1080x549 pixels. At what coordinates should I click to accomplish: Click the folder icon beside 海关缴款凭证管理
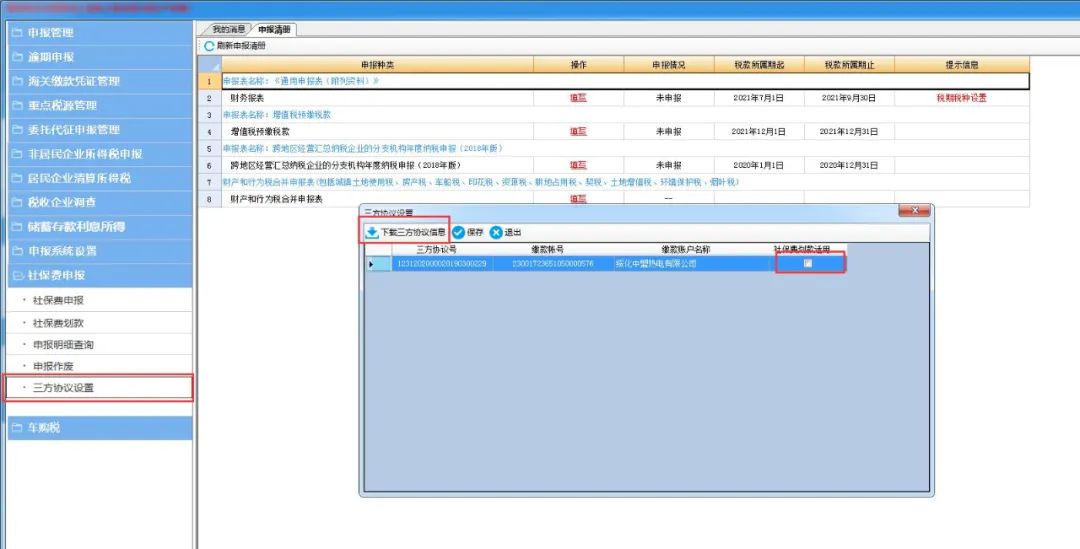(x=17, y=81)
